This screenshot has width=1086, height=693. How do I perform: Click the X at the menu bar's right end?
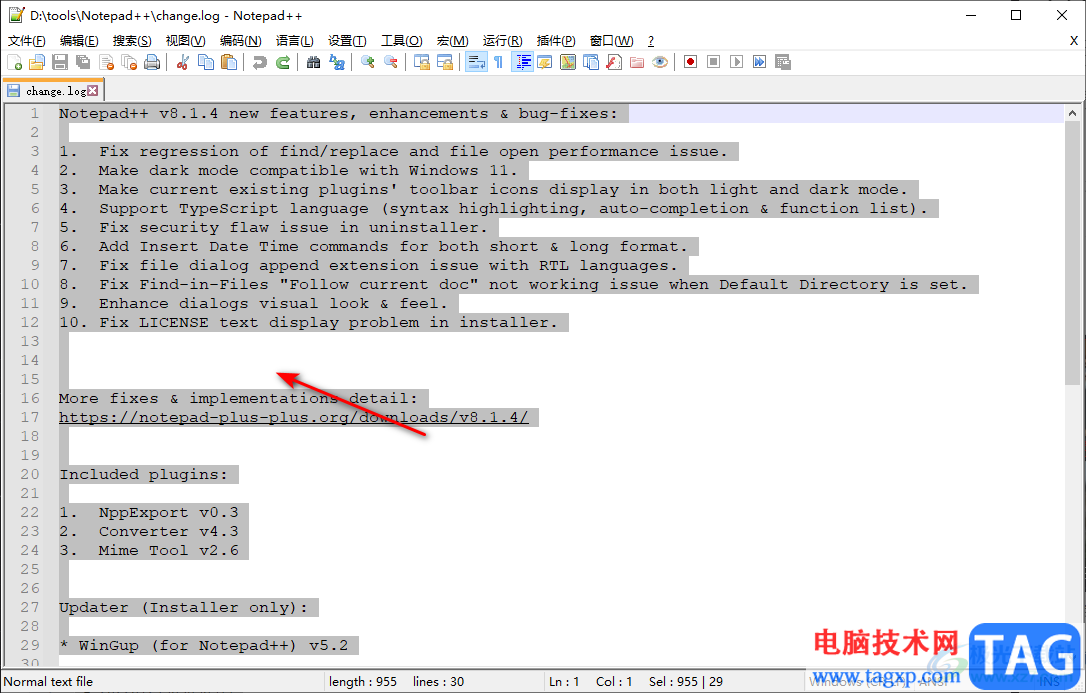1074,41
